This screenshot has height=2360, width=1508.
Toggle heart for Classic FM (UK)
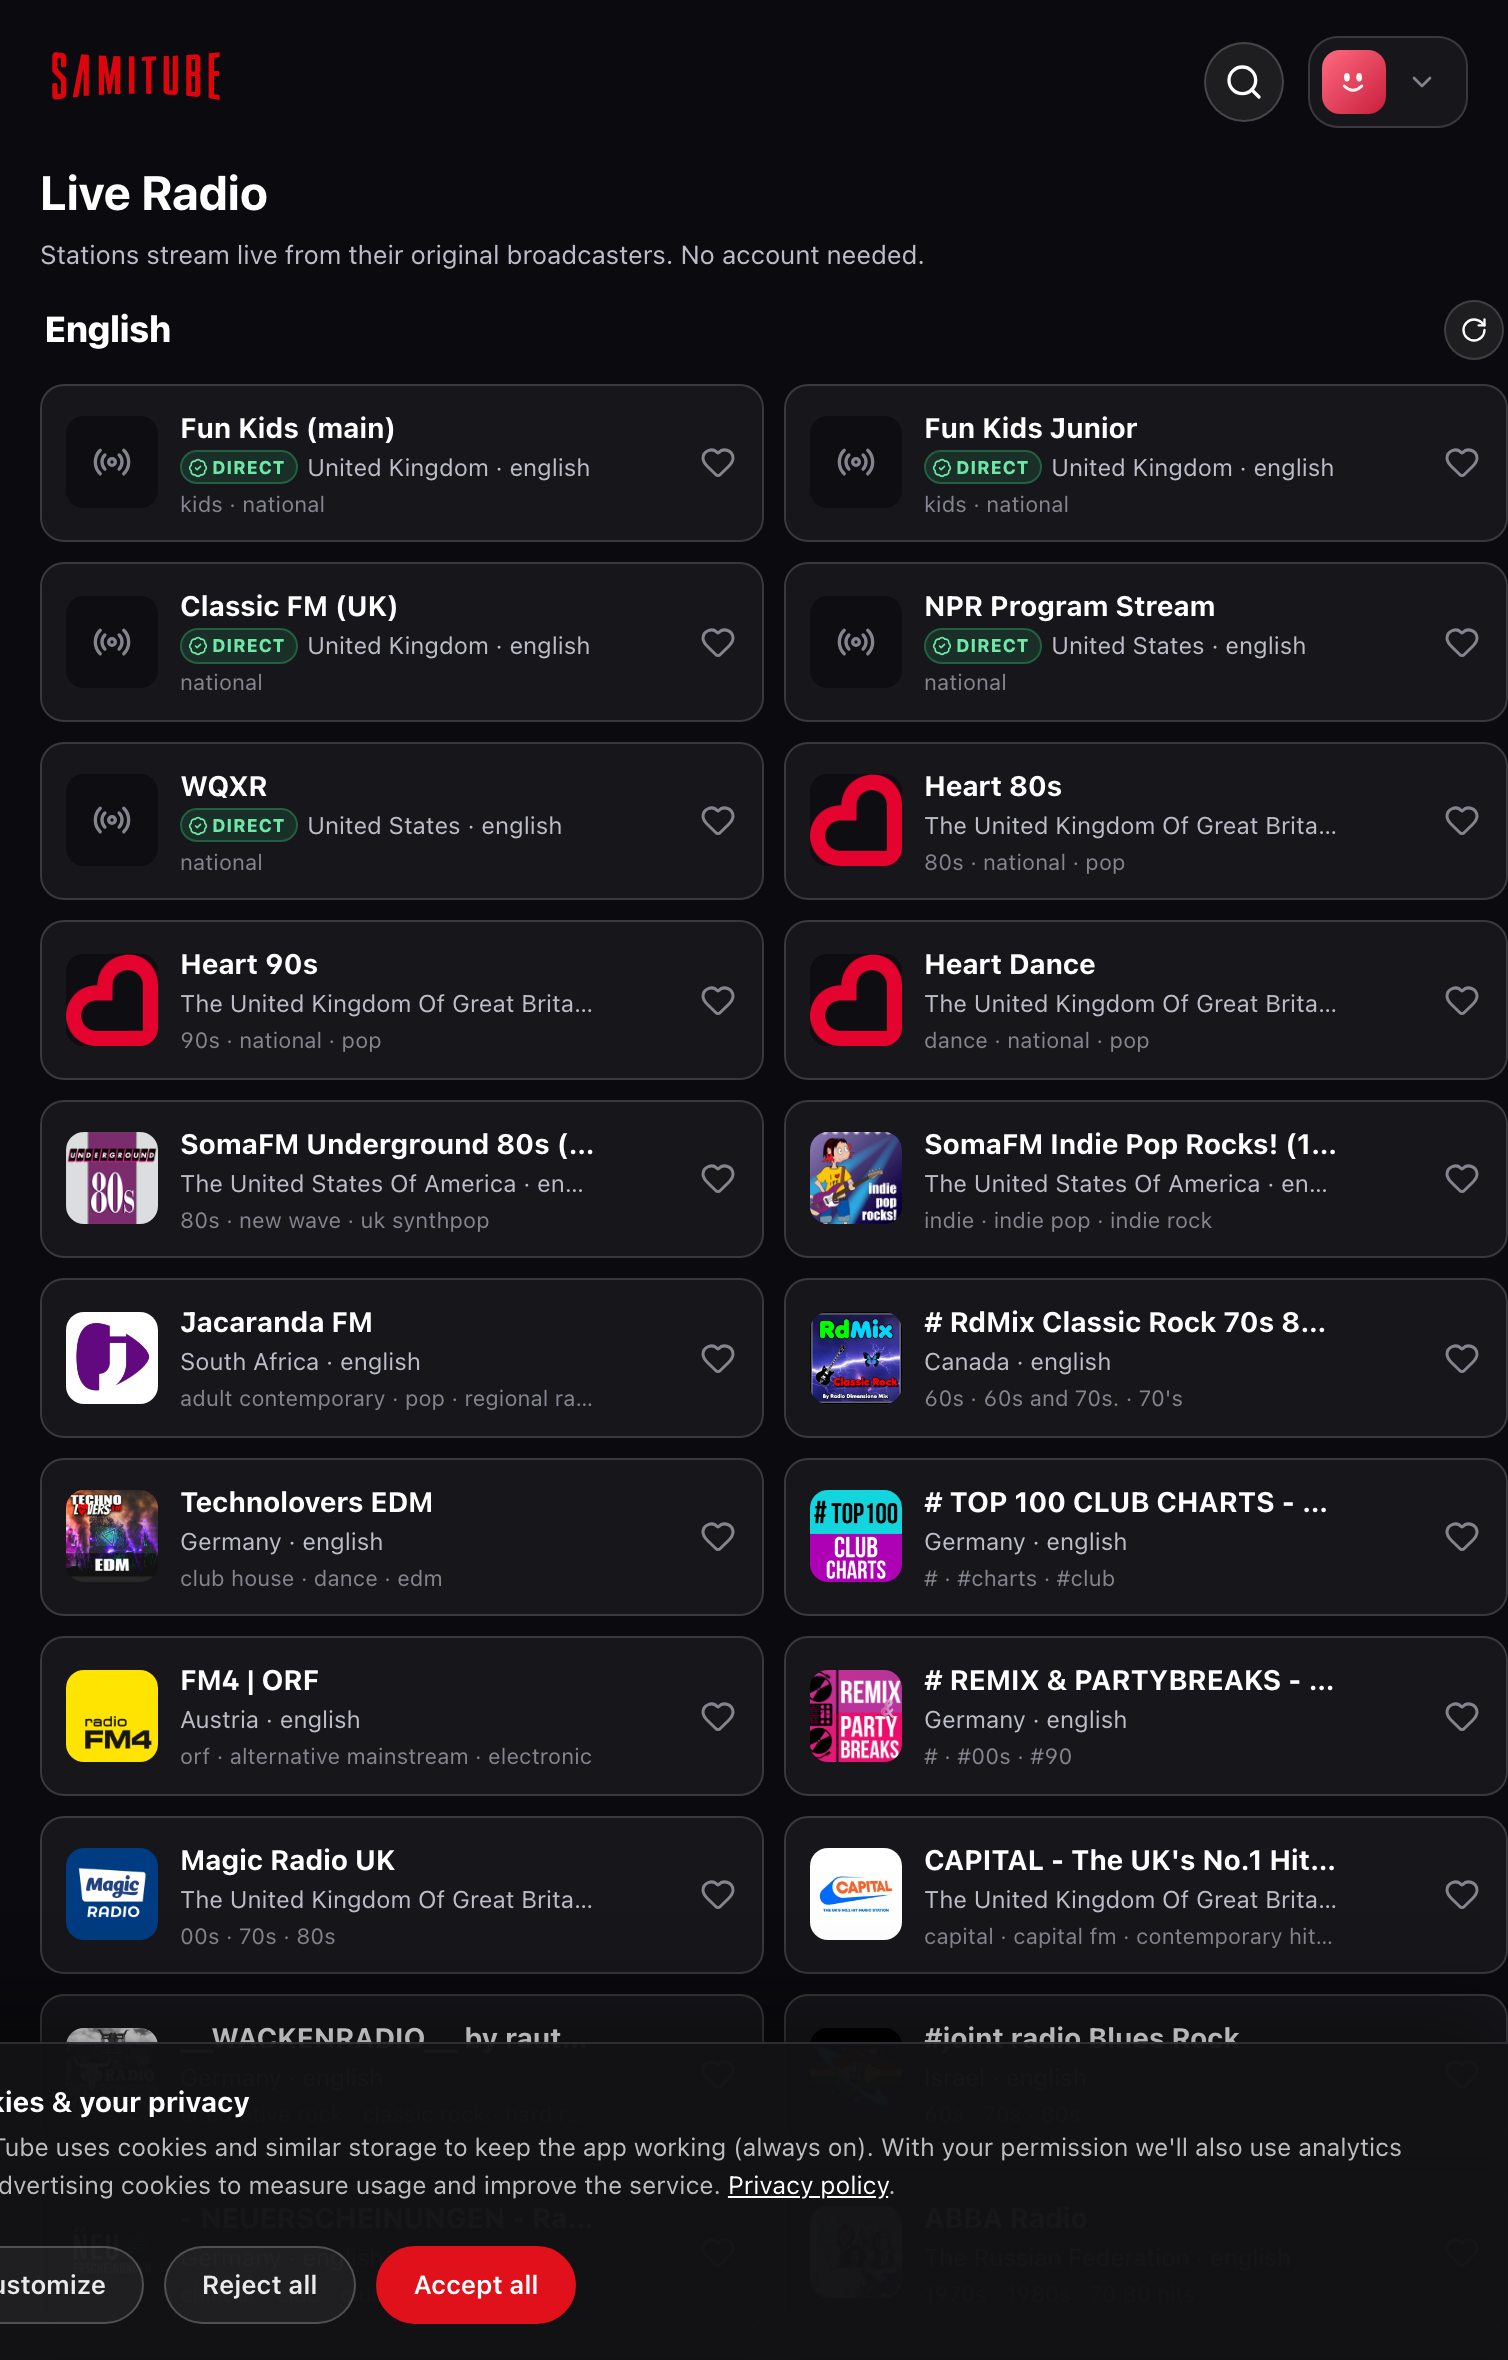pyautogui.click(x=718, y=642)
